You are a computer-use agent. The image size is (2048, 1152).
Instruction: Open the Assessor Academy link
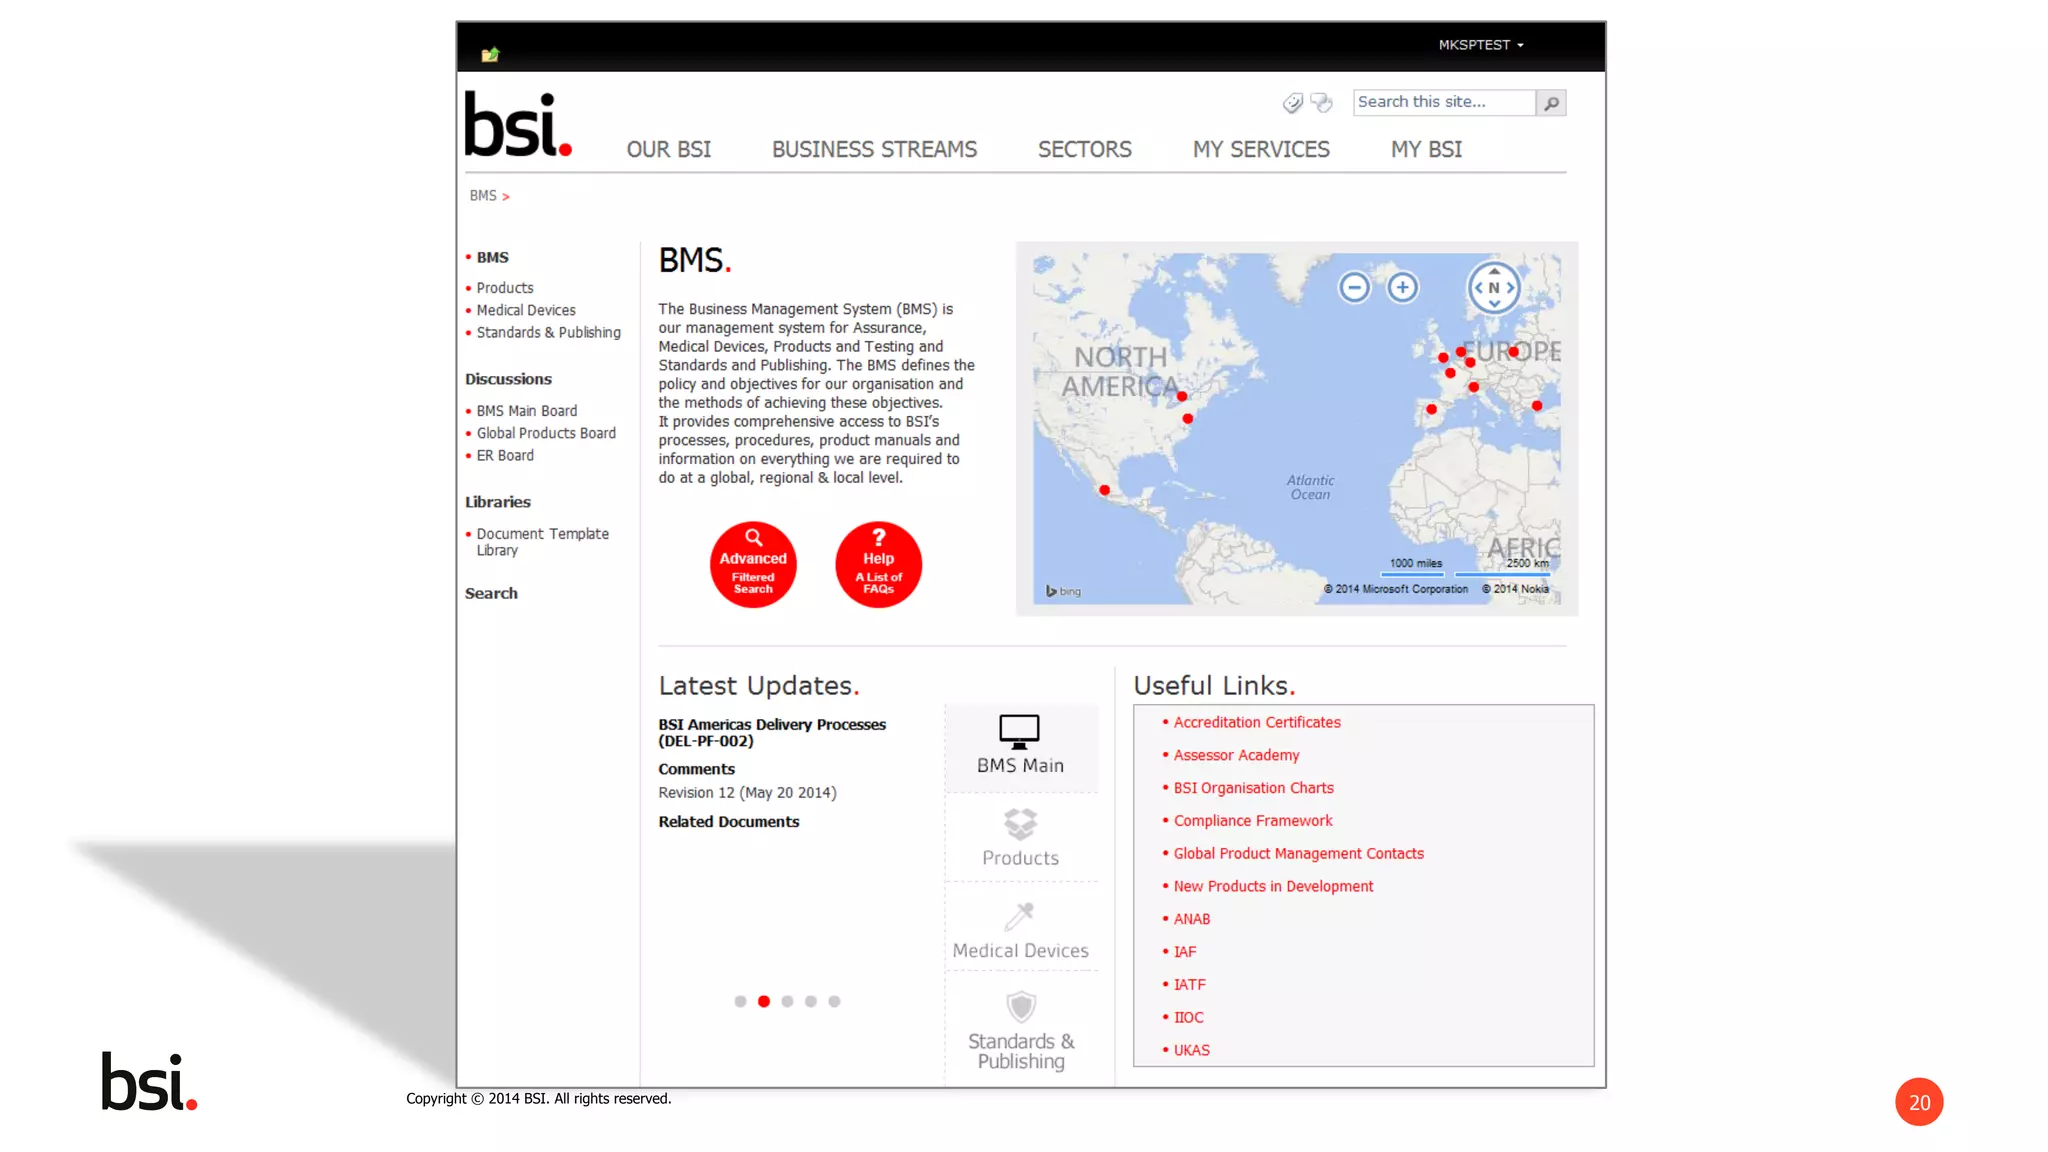[x=1236, y=755]
